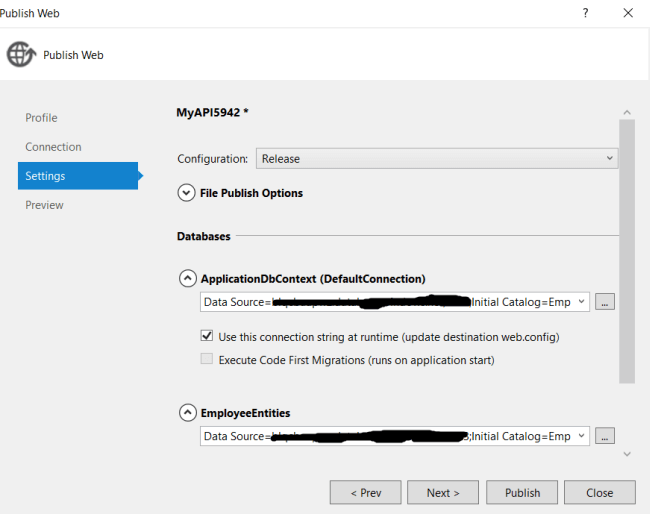The image size is (650, 514).
Task: Check Execute Code First Migrations
Action: [x=207, y=360]
